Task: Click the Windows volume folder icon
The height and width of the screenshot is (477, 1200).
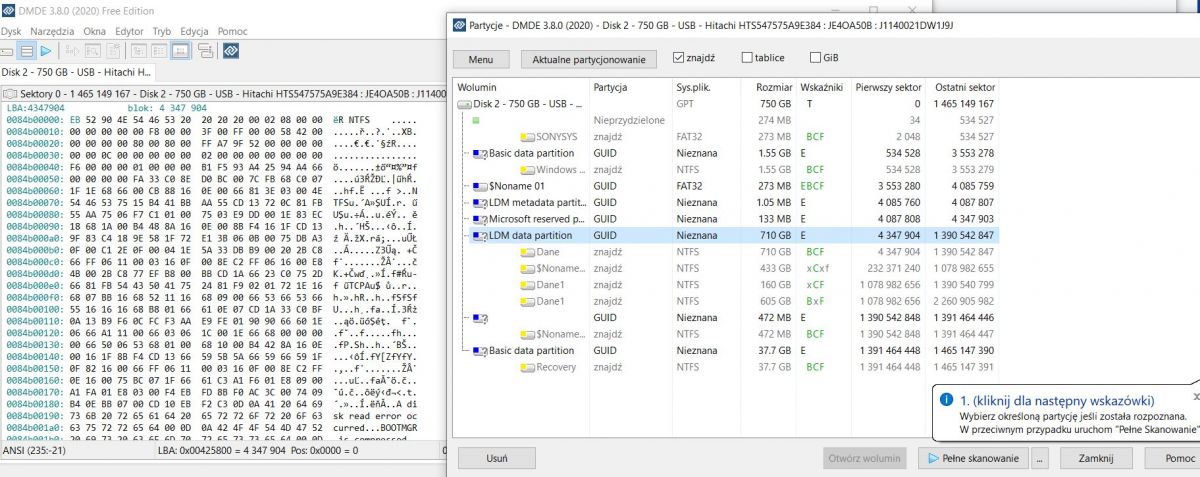Action: 527,170
